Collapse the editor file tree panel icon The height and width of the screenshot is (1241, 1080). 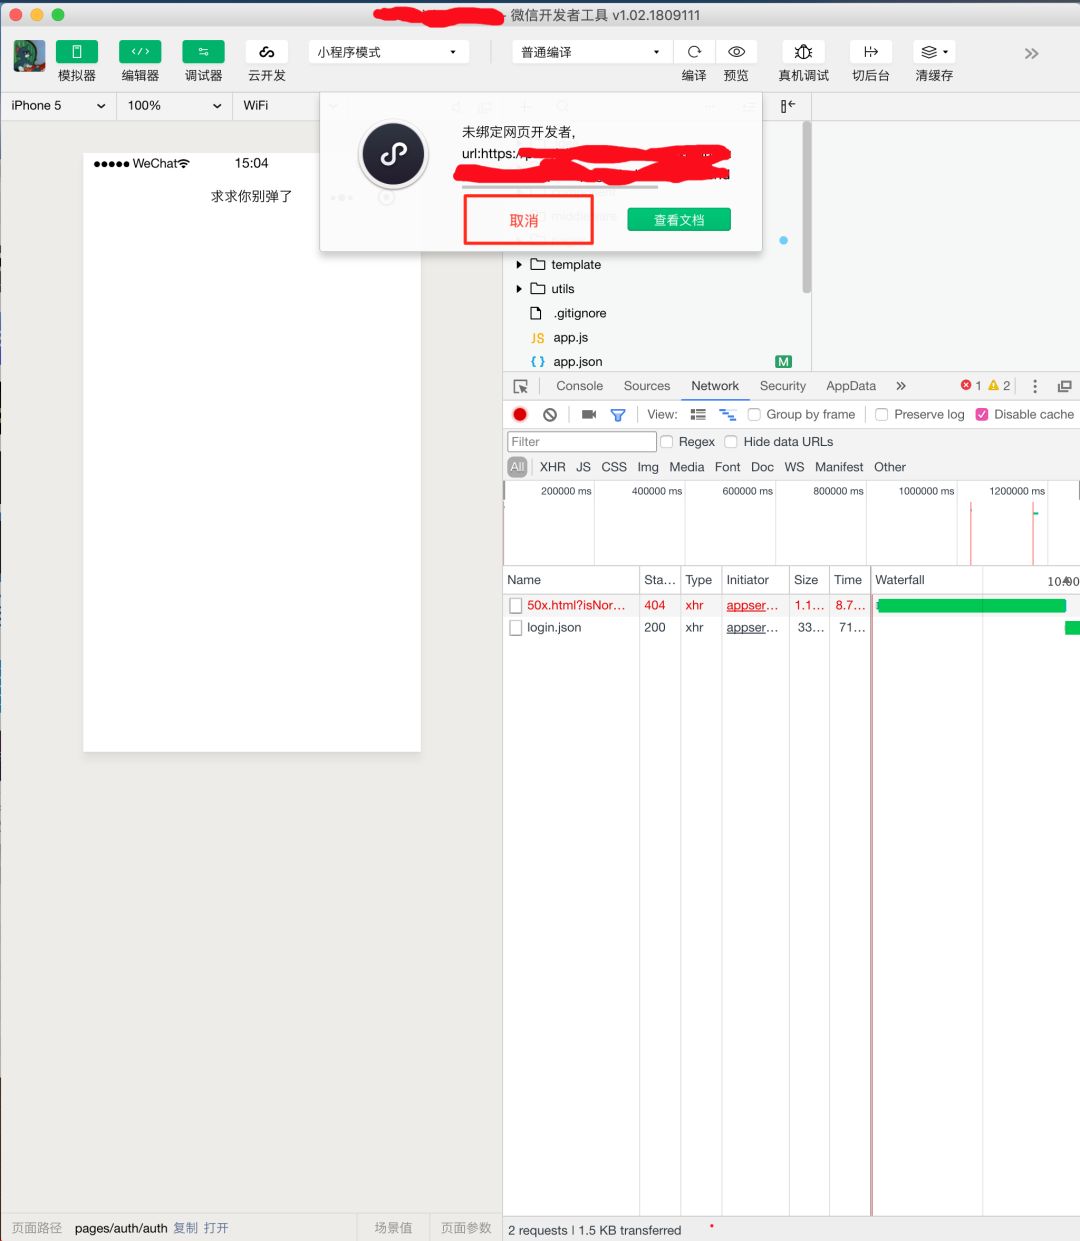tap(788, 105)
